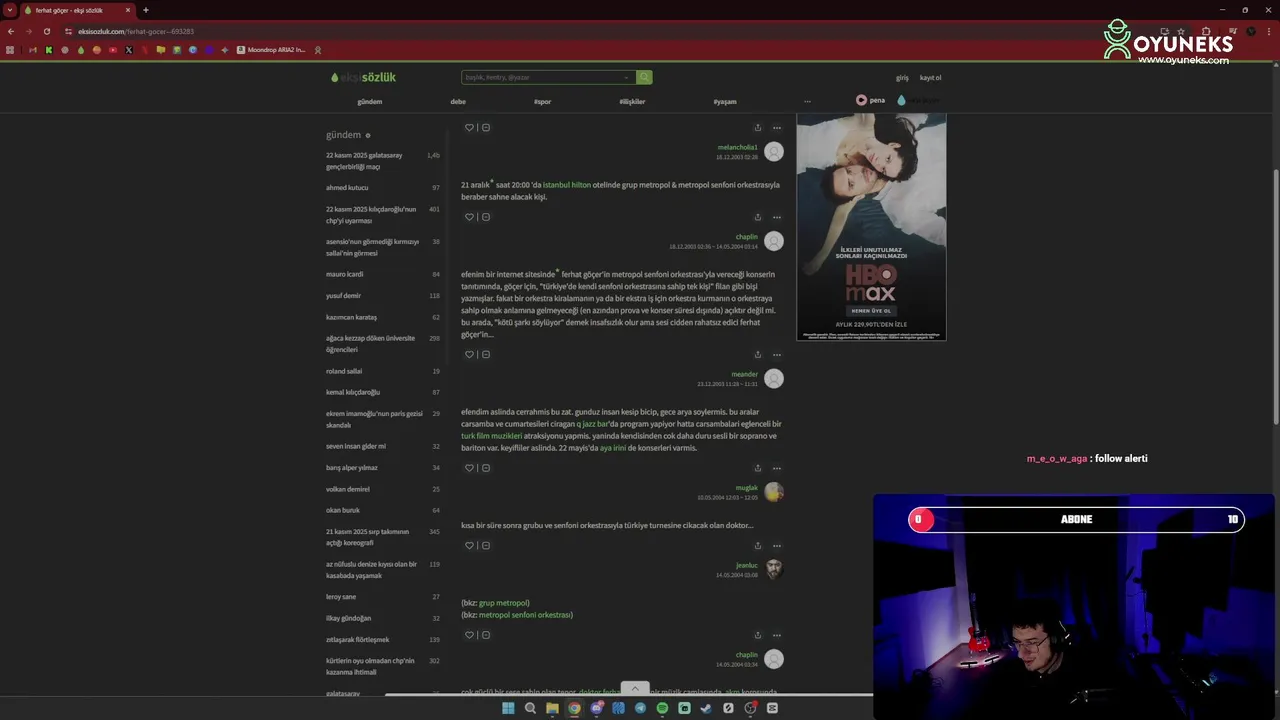Open gündem topic 'kemal kılıçdaroğlu'
Screen dimensions: 1280x720
click(x=353, y=392)
